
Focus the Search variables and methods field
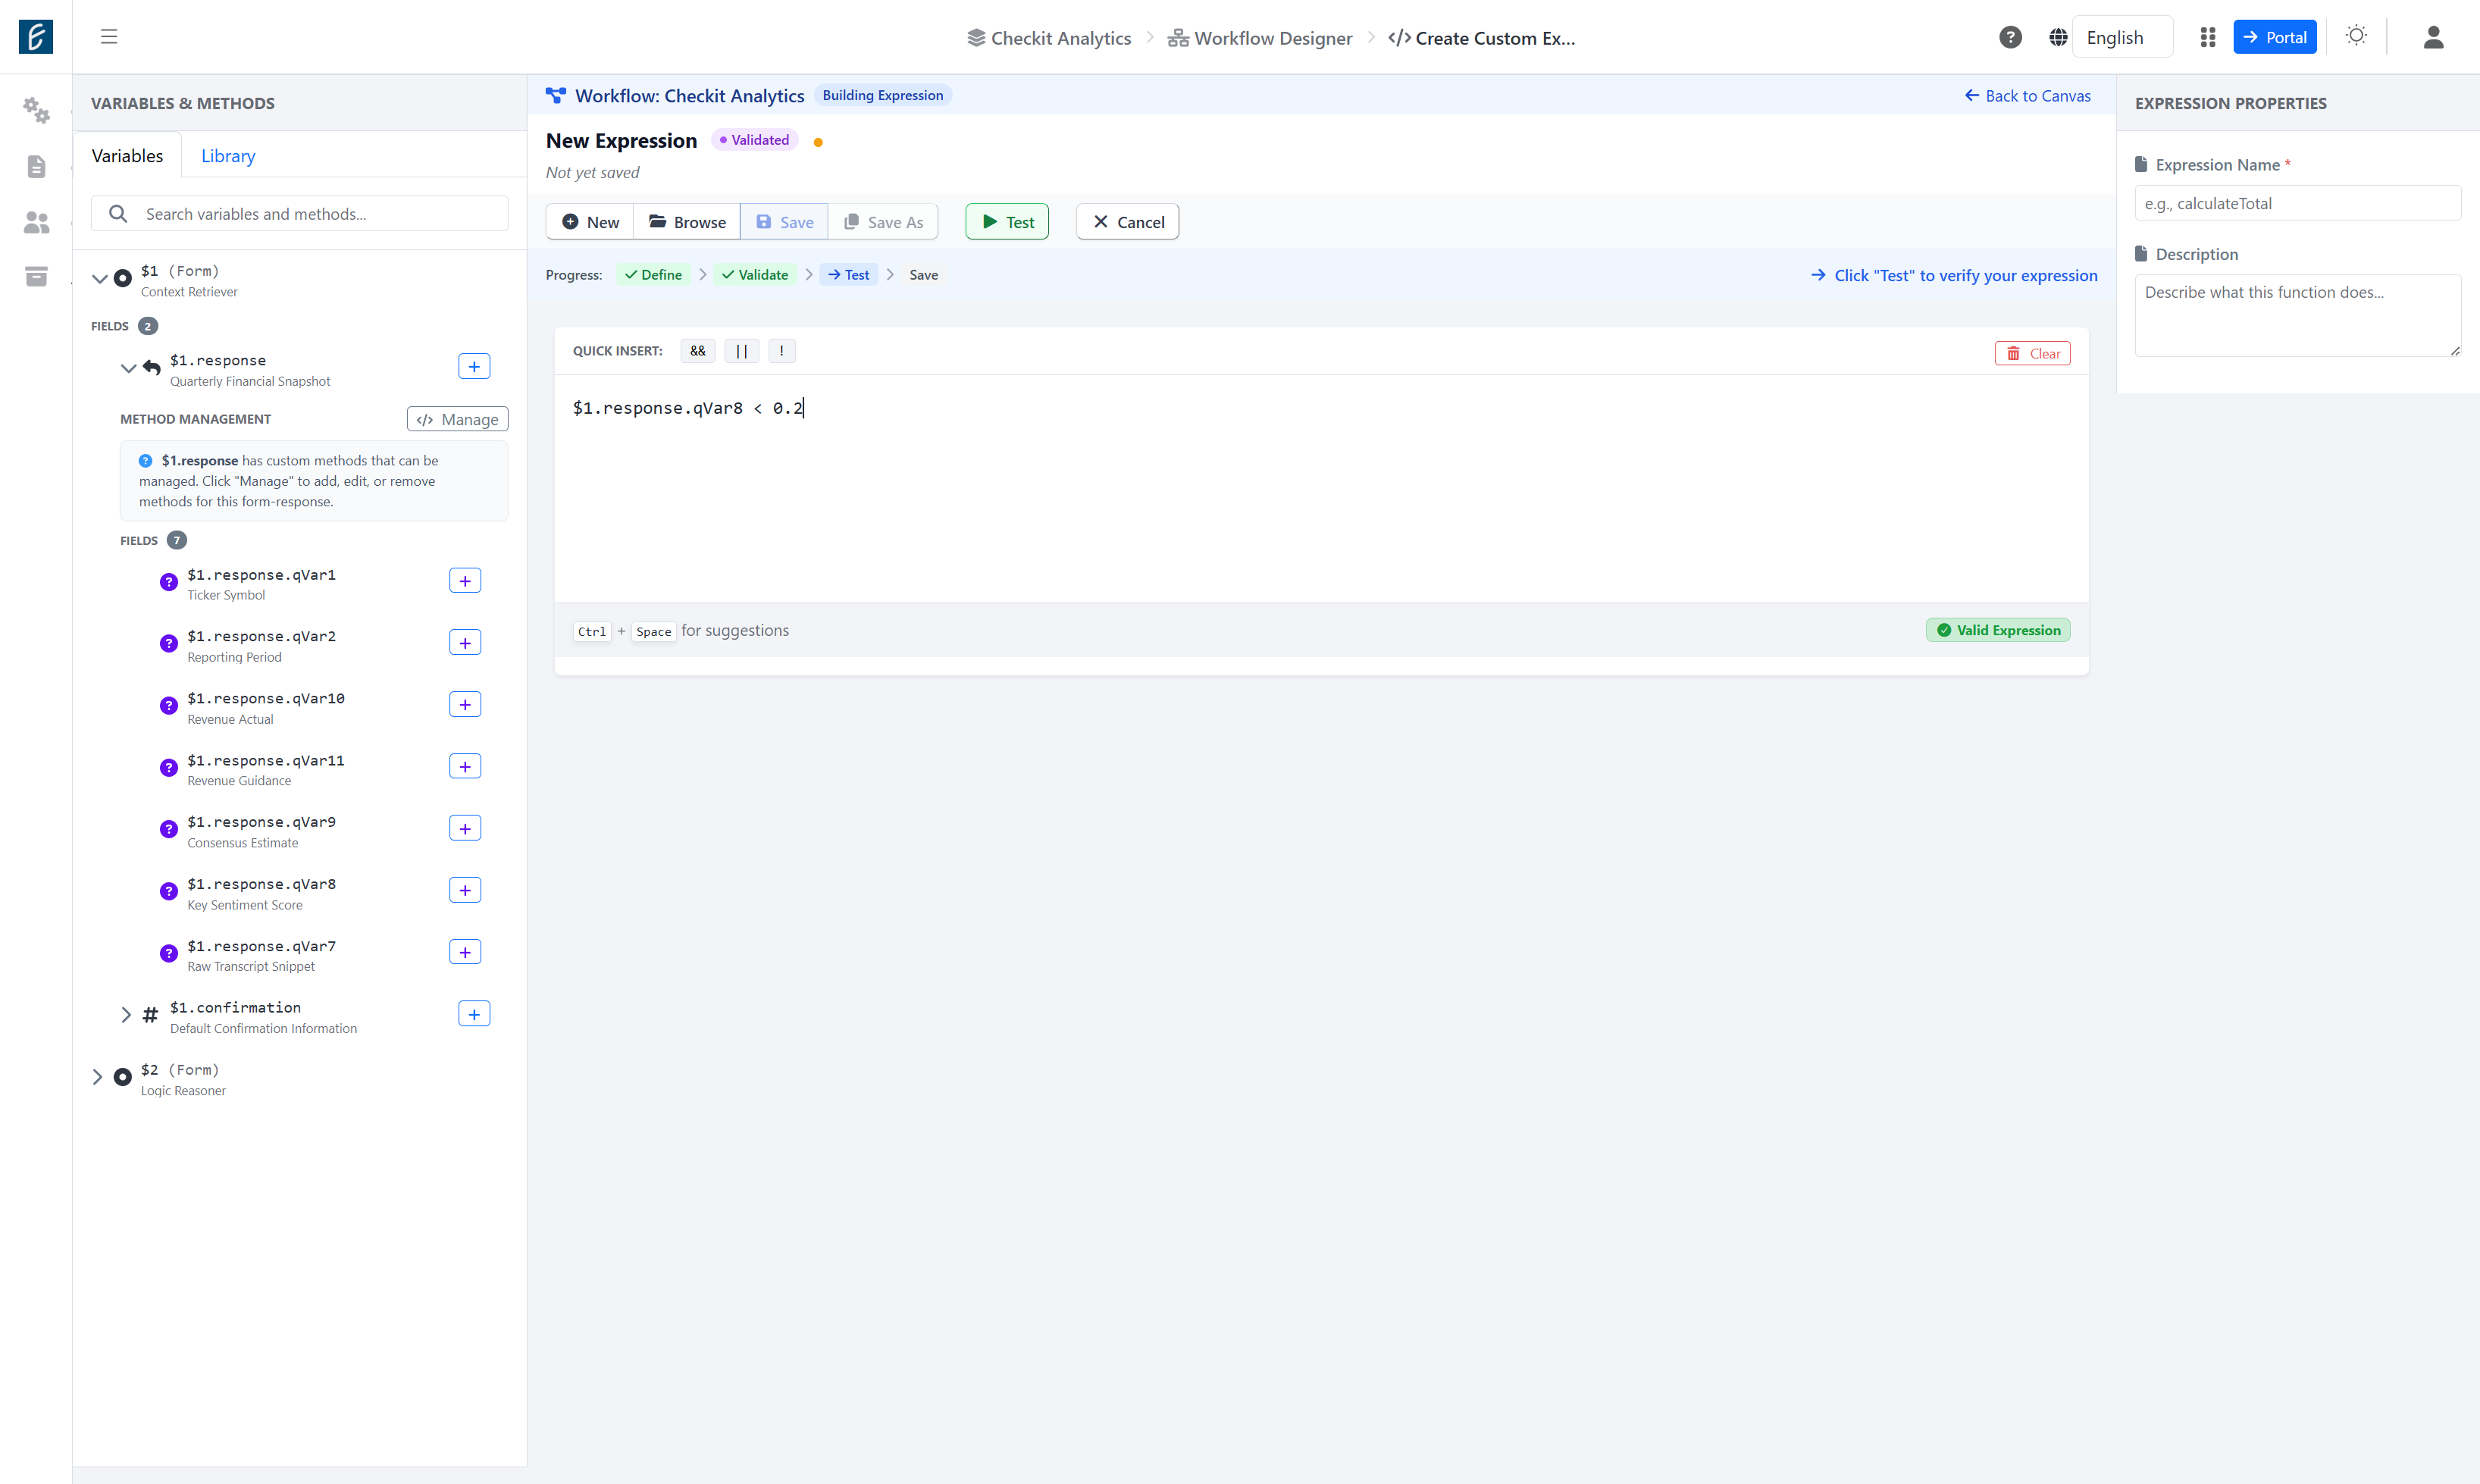click(x=300, y=214)
